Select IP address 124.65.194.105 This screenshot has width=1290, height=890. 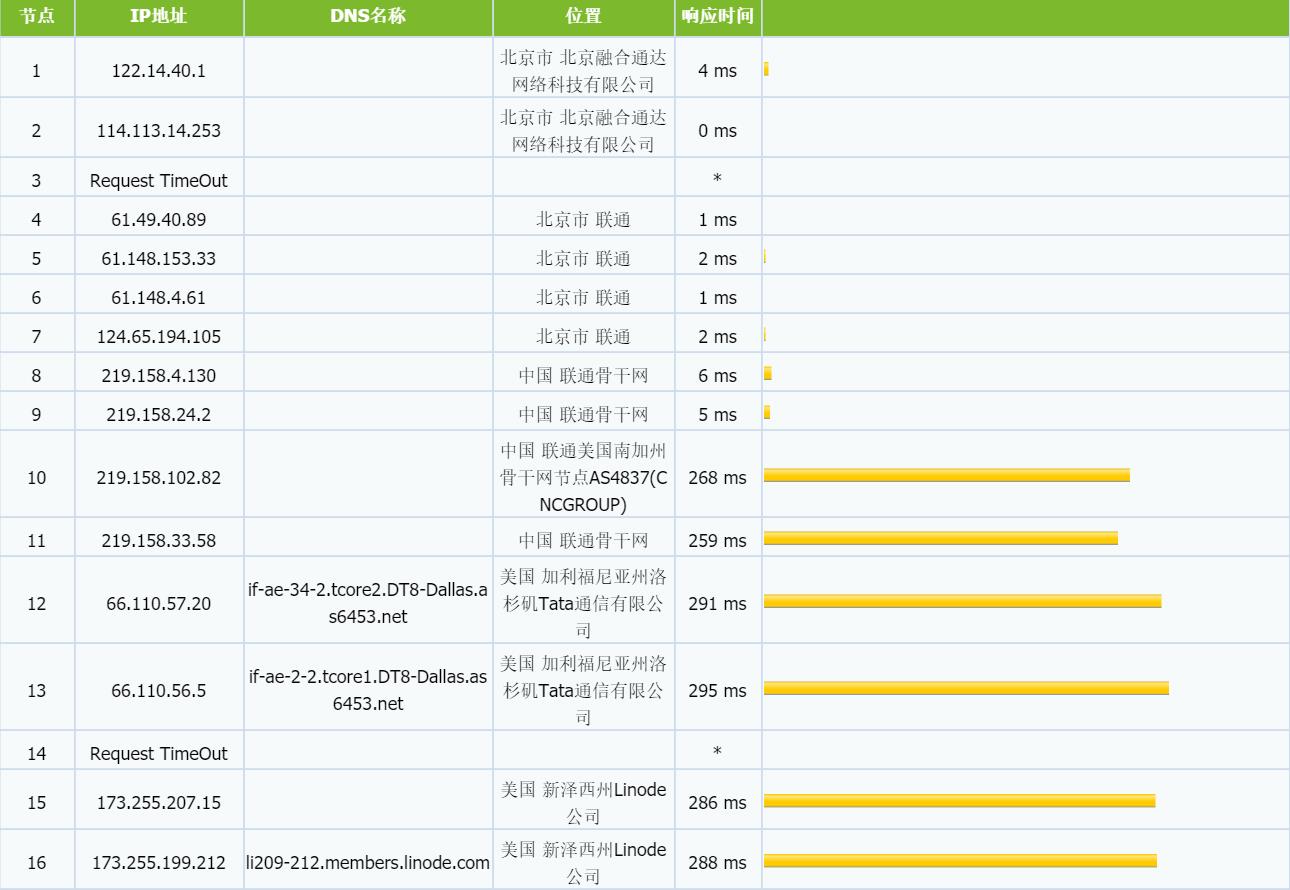pos(159,336)
